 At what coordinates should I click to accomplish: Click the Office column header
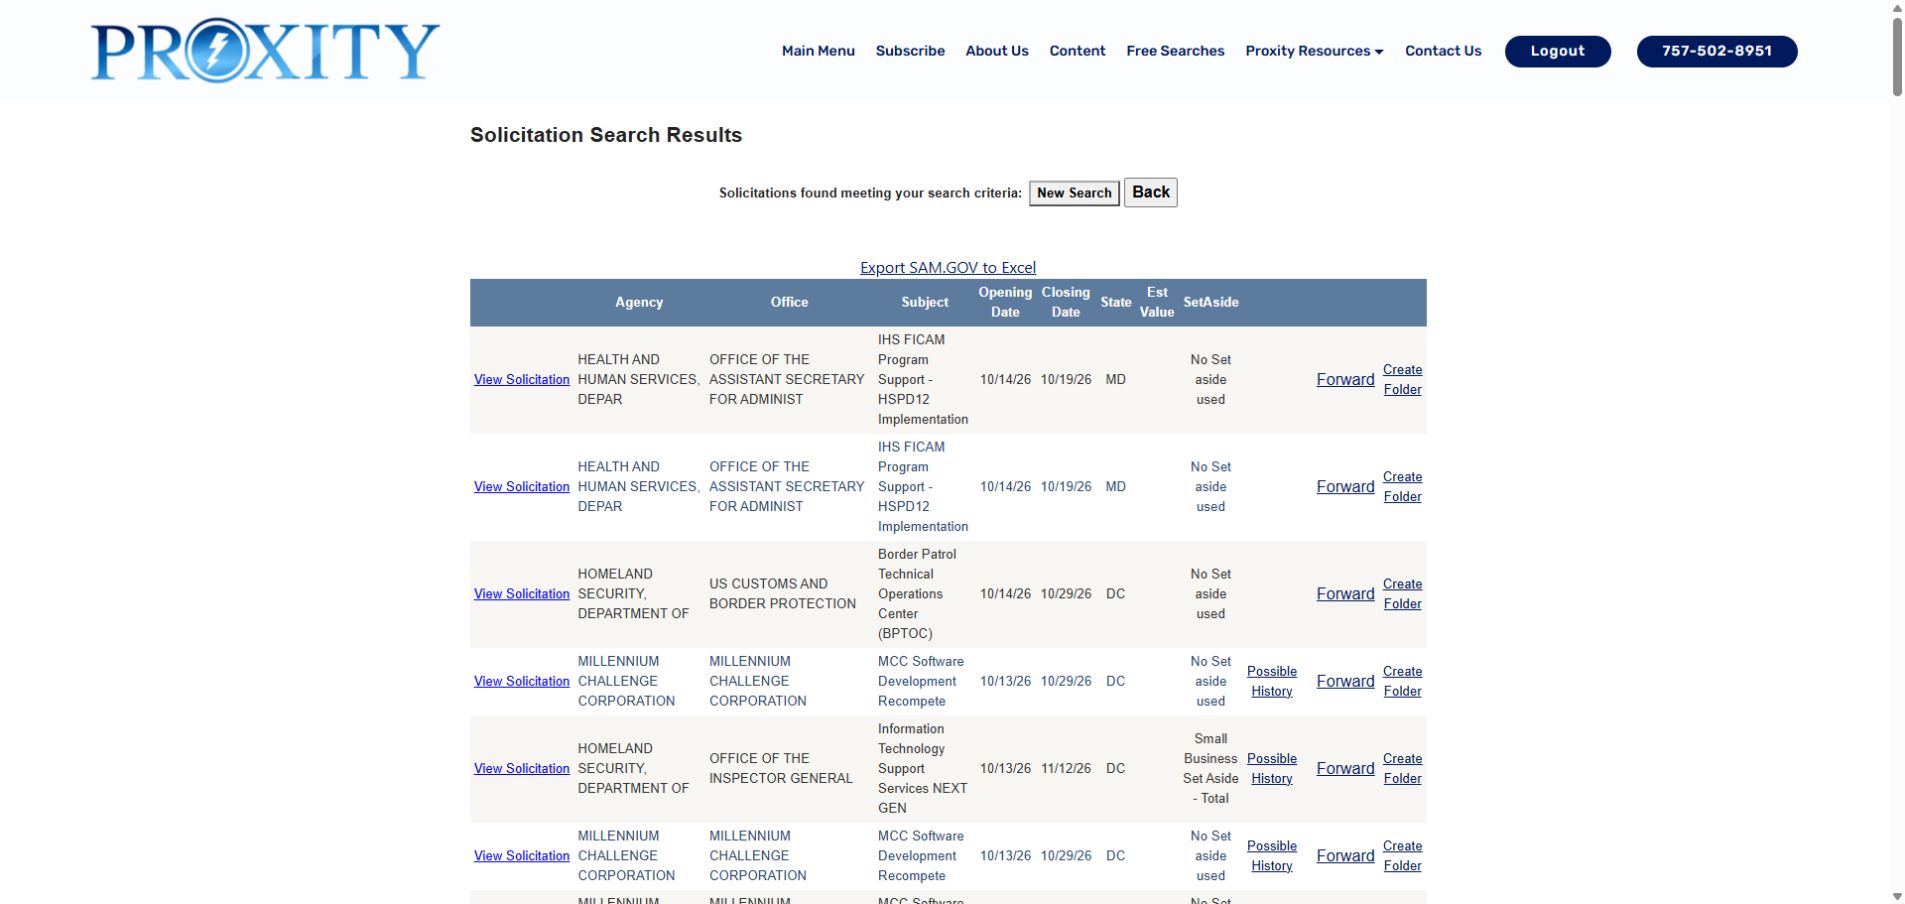tap(789, 302)
